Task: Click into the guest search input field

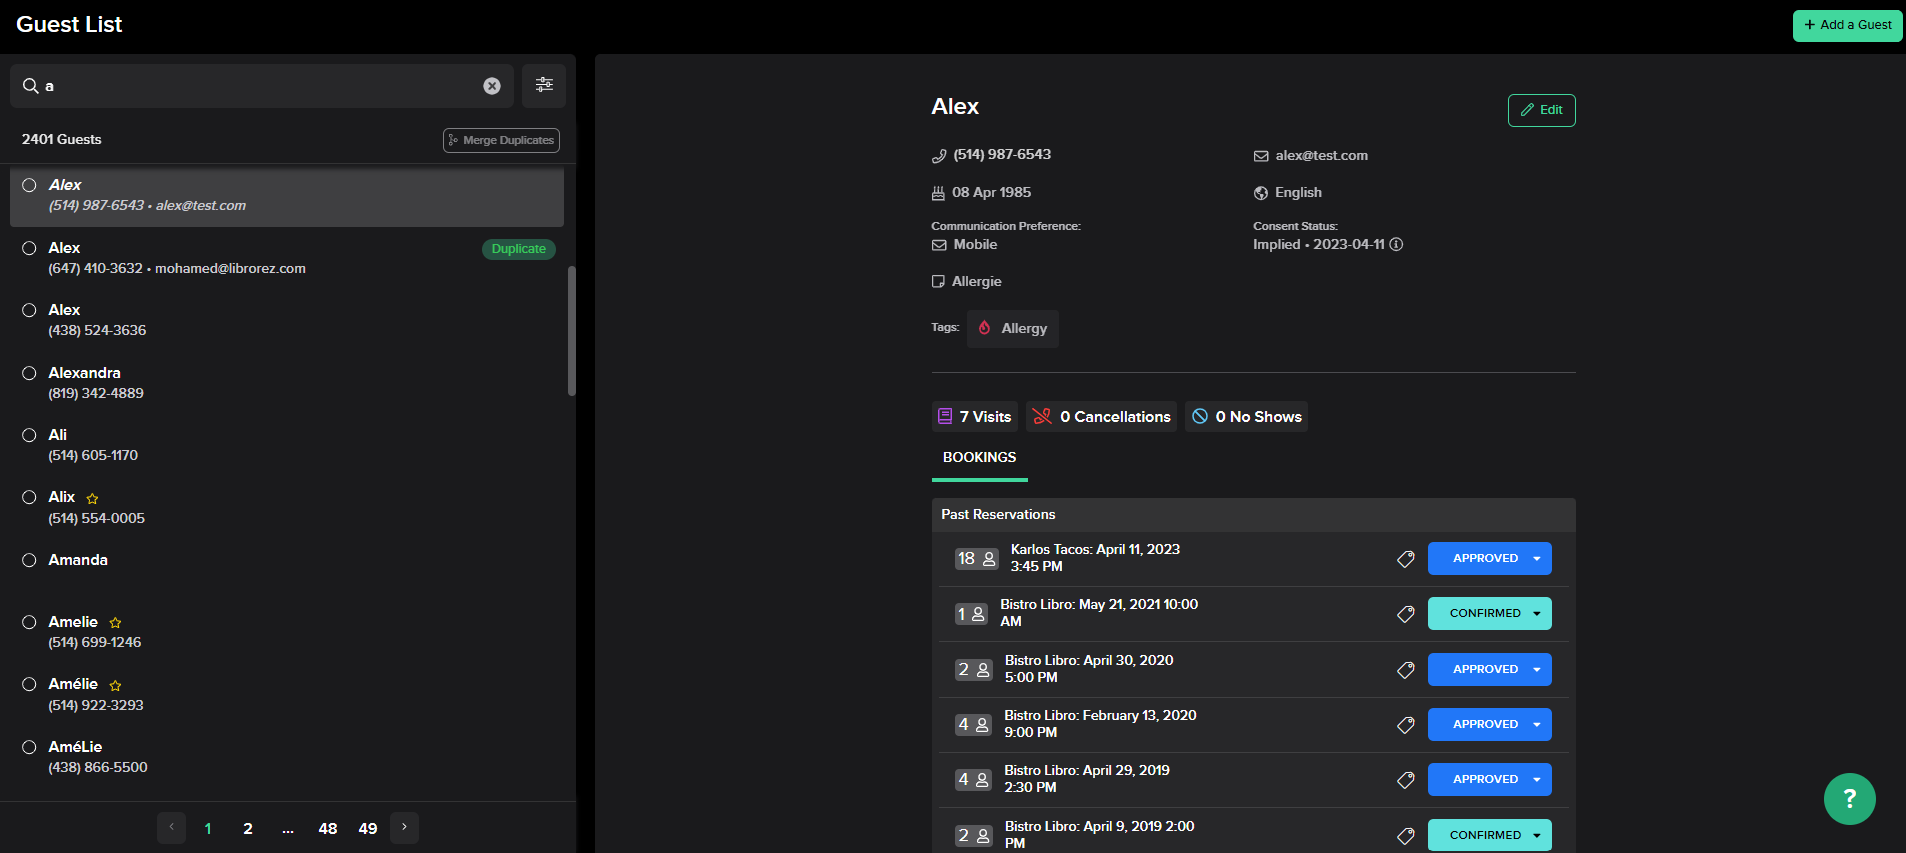Action: [260, 86]
